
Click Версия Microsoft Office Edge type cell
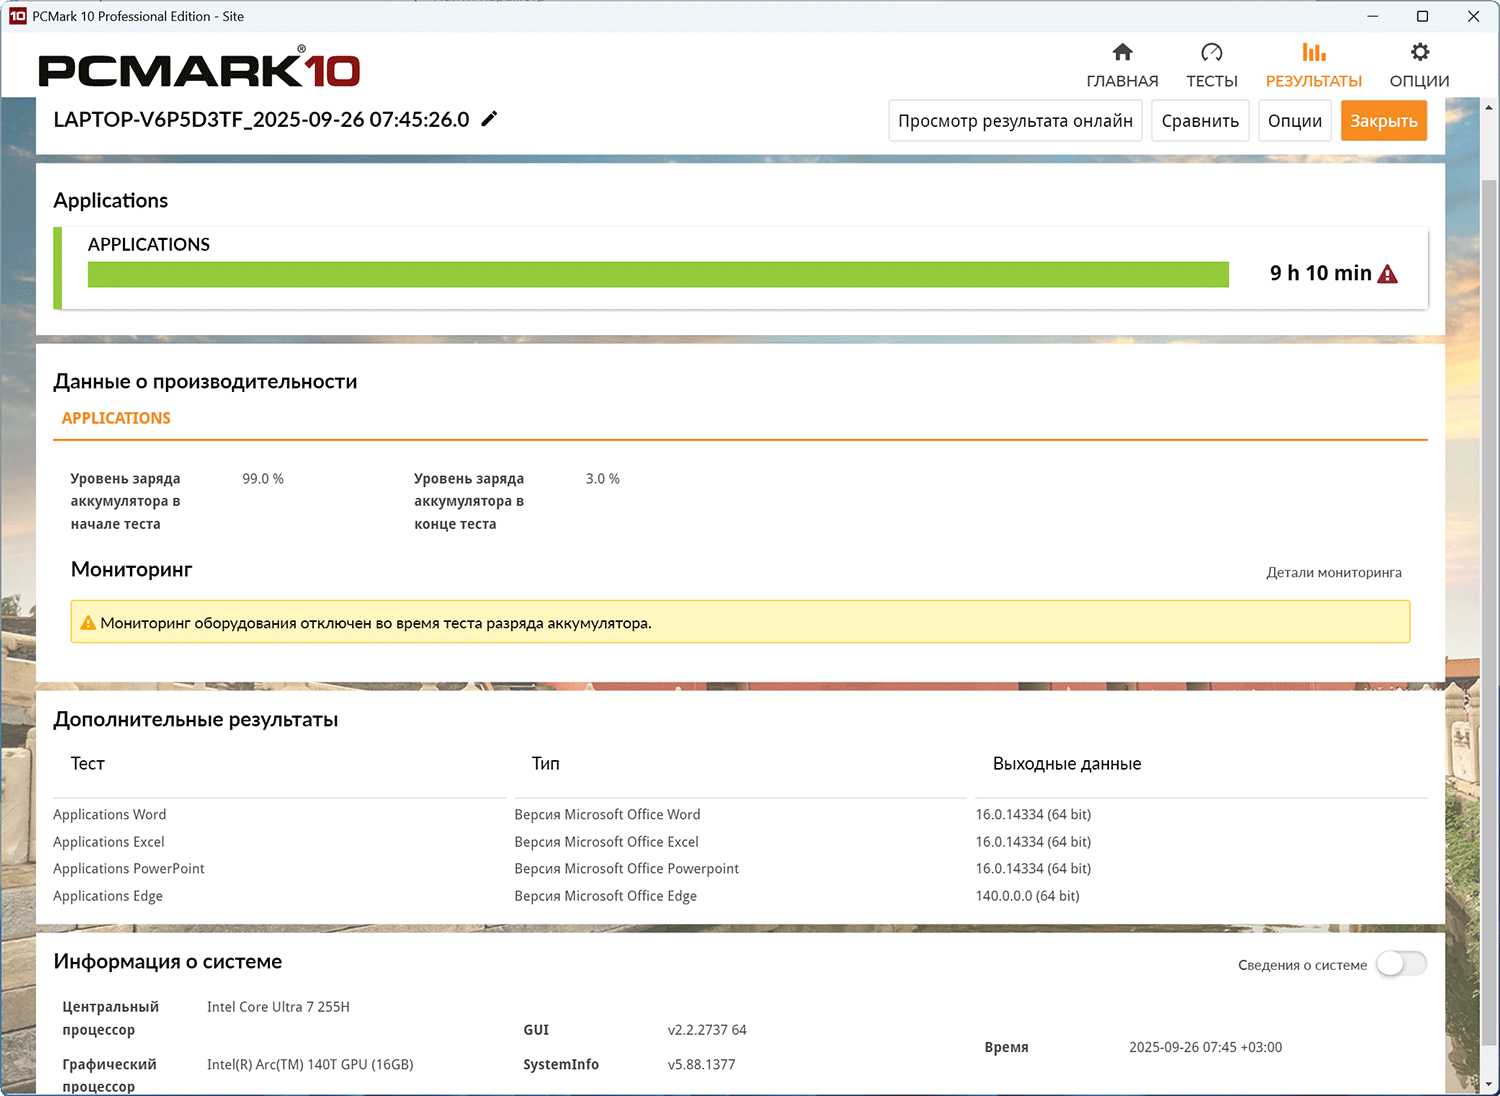605,896
